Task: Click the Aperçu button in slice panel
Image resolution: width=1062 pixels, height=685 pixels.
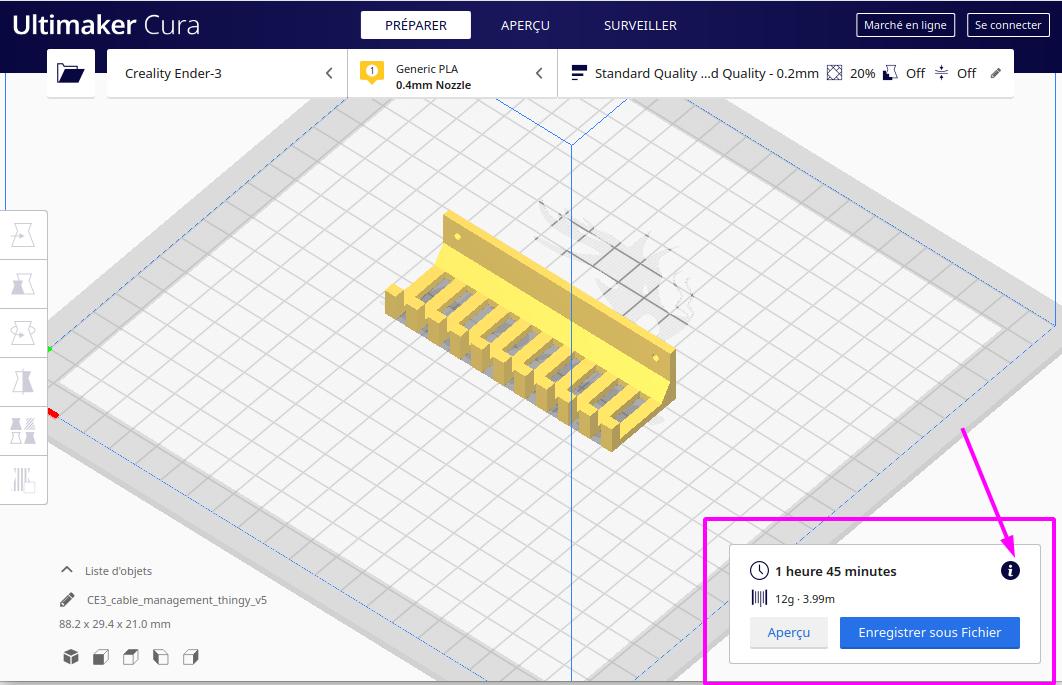Action: tap(788, 632)
